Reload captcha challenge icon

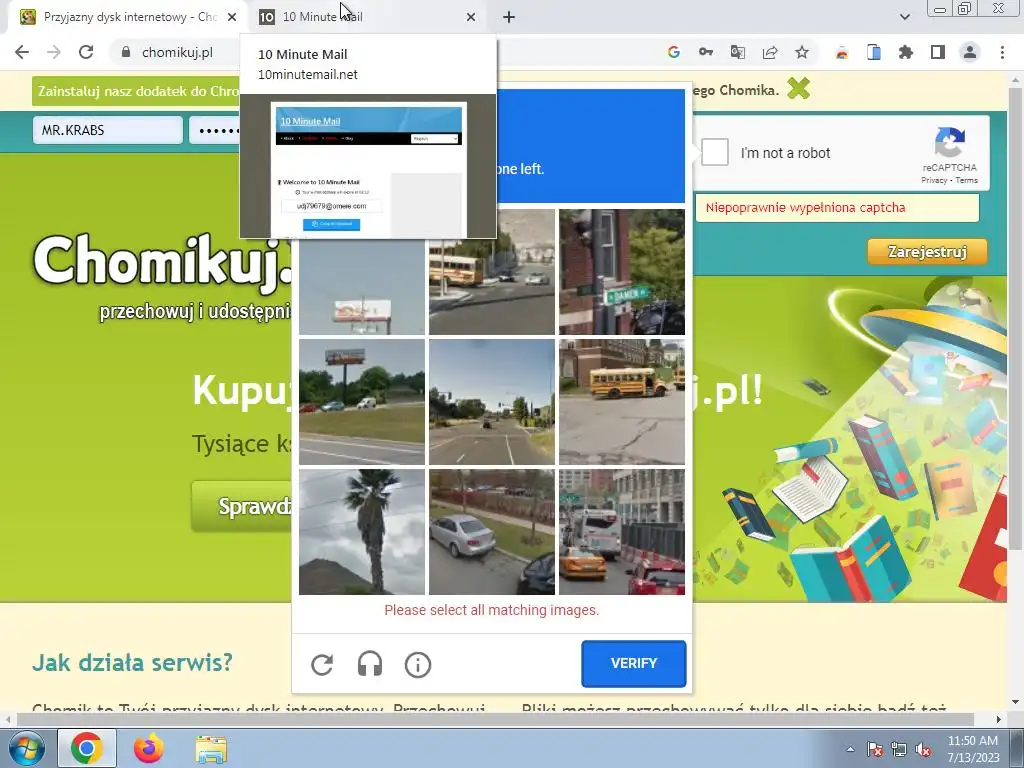click(x=322, y=665)
